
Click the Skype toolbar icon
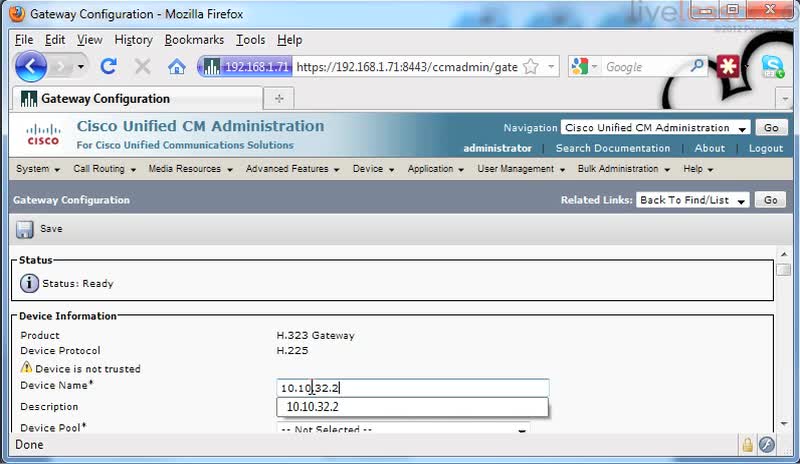pyautogui.click(x=772, y=66)
